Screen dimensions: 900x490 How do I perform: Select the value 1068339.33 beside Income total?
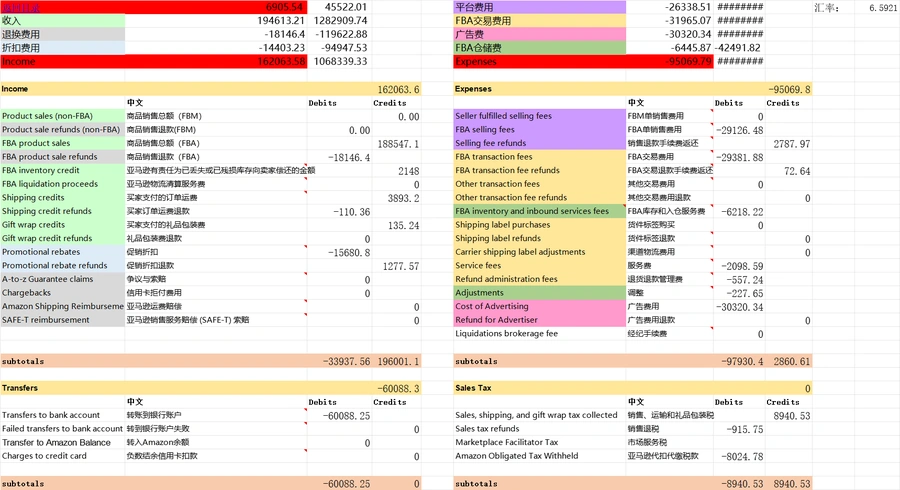pyautogui.click(x=340, y=61)
